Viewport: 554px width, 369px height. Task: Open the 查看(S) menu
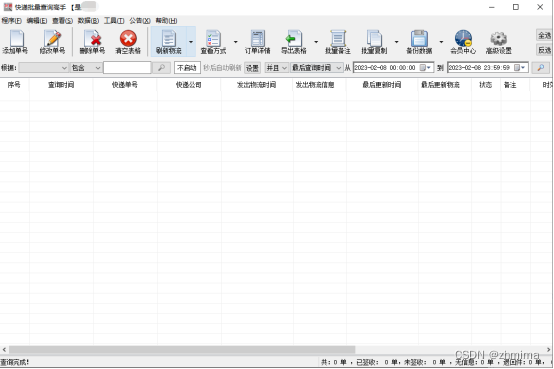(x=63, y=21)
